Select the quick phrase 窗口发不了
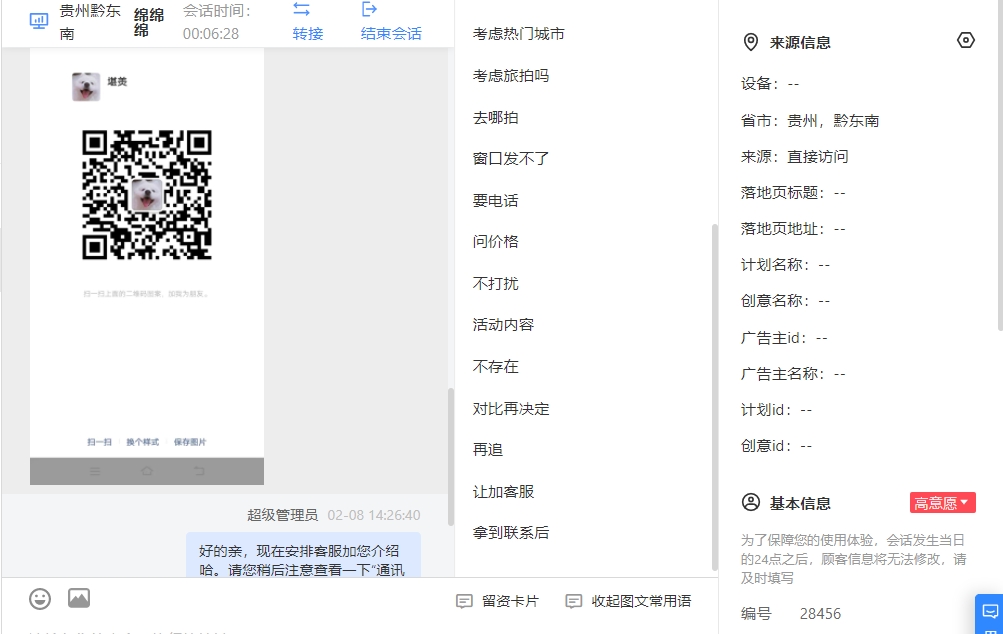 point(511,159)
